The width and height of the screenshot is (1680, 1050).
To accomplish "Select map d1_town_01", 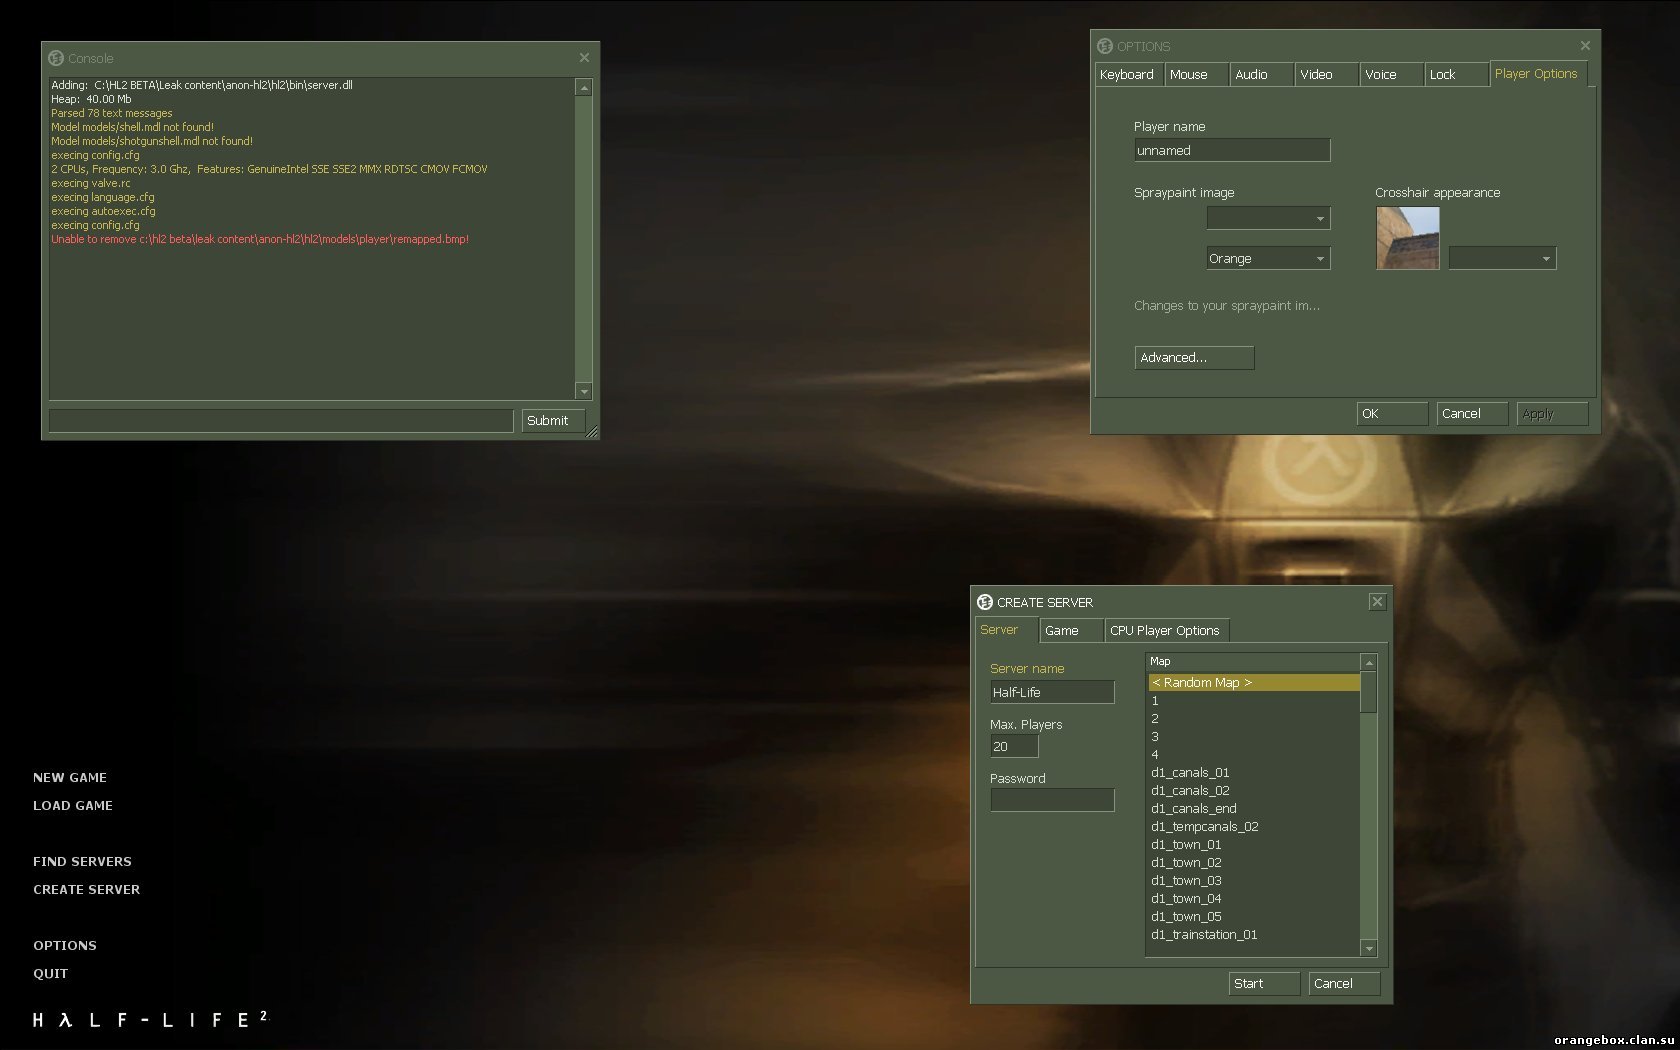I will tap(1254, 845).
